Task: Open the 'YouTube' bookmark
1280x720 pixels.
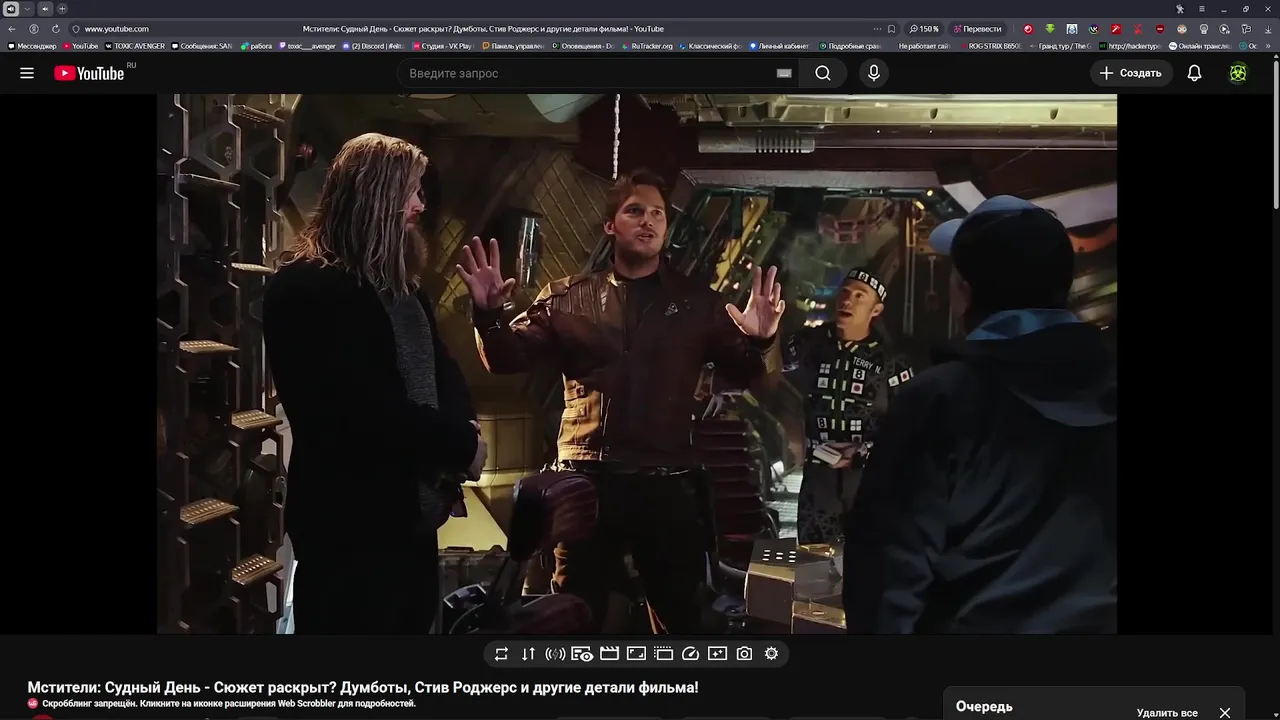Action: click(x=81, y=46)
